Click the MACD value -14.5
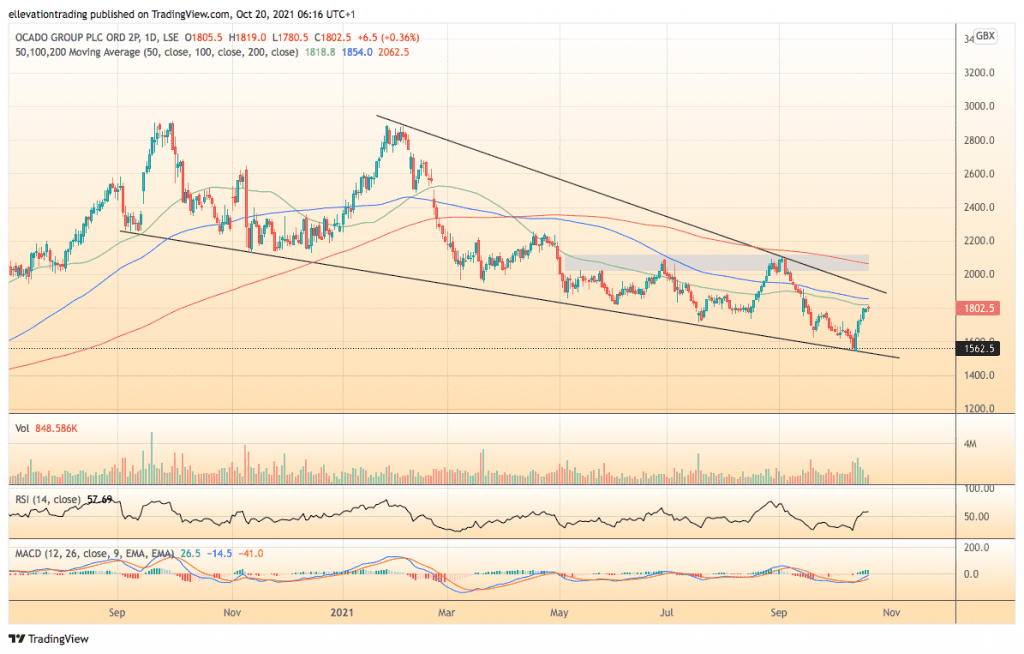Screen dimensions: 1024x654 219,554
